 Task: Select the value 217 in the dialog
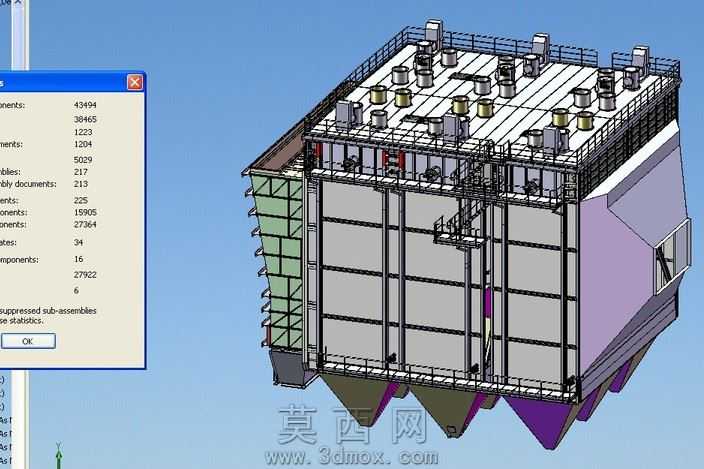[x=81, y=172]
